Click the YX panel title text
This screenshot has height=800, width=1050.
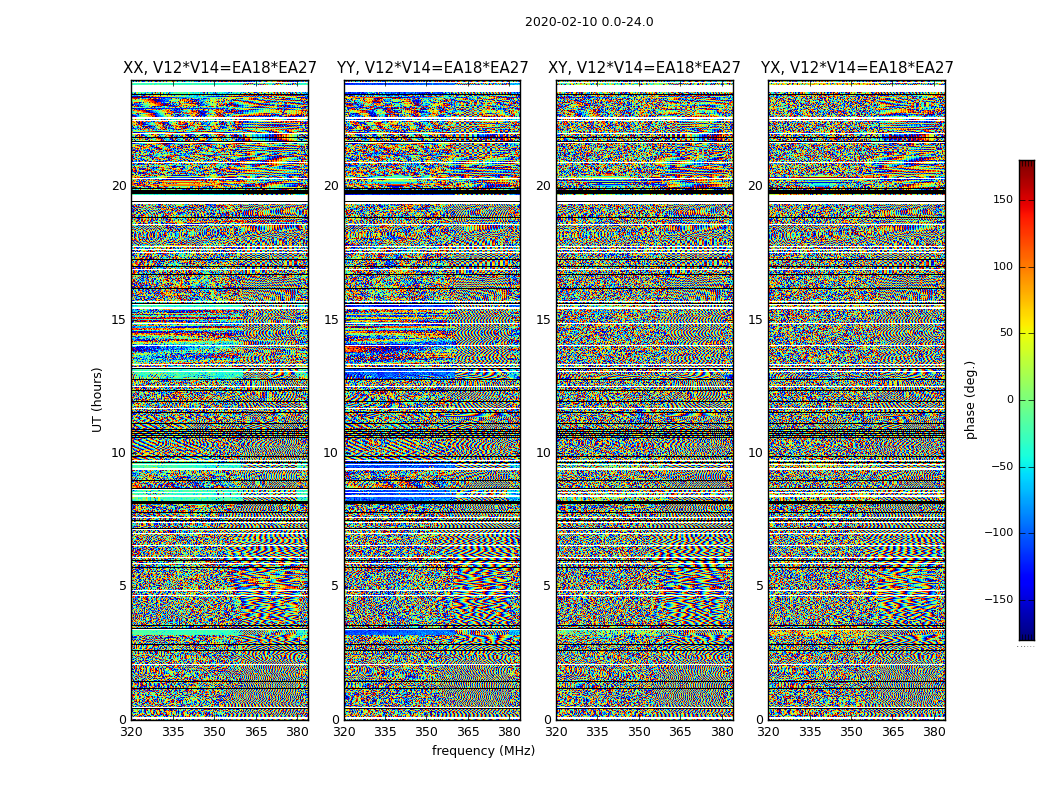click(x=857, y=68)
